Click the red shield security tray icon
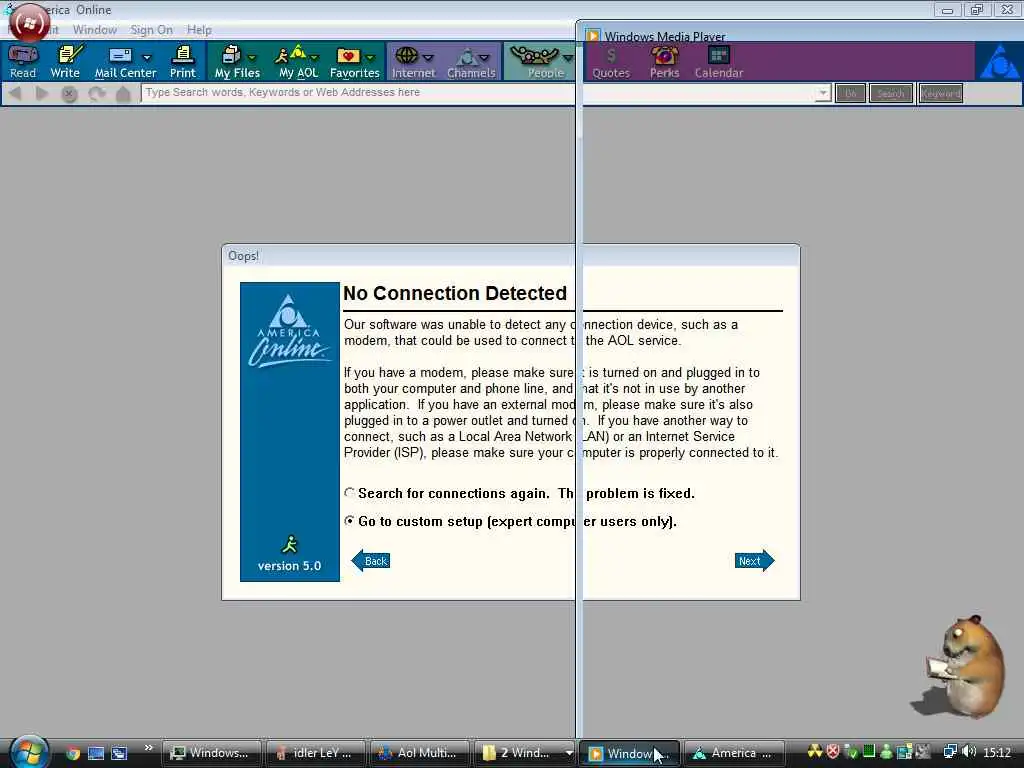1024x768 pixels. click(833, 752)
